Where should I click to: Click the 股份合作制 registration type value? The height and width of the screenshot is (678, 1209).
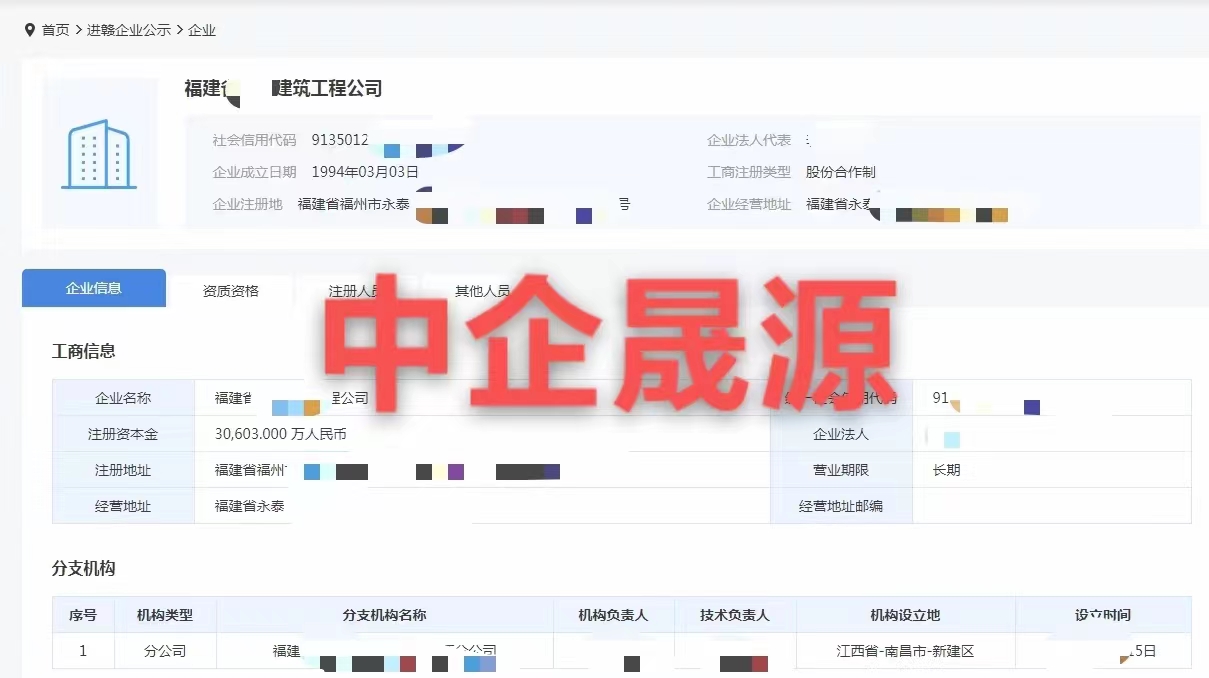point(841,172)
